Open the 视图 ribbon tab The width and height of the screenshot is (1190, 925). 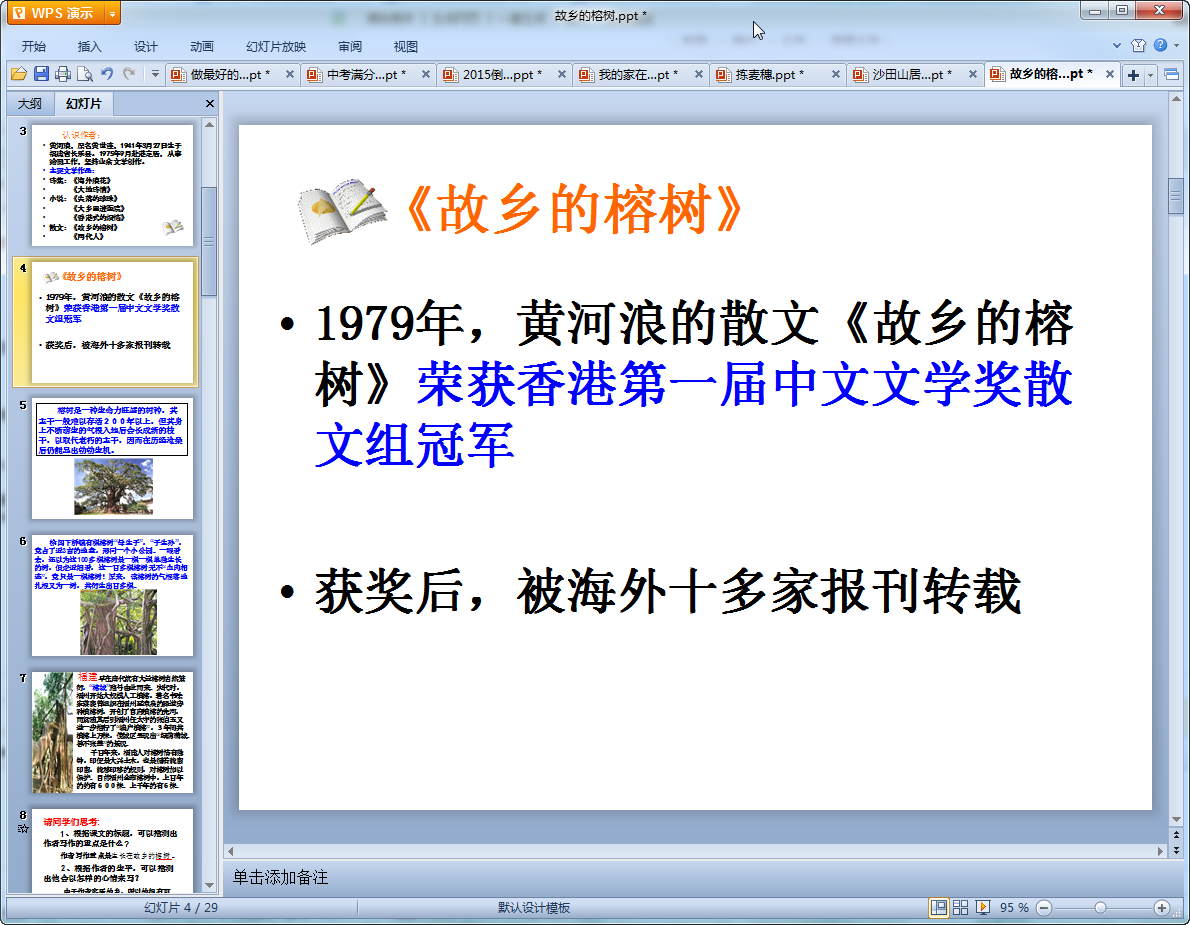tap(406, 46)
